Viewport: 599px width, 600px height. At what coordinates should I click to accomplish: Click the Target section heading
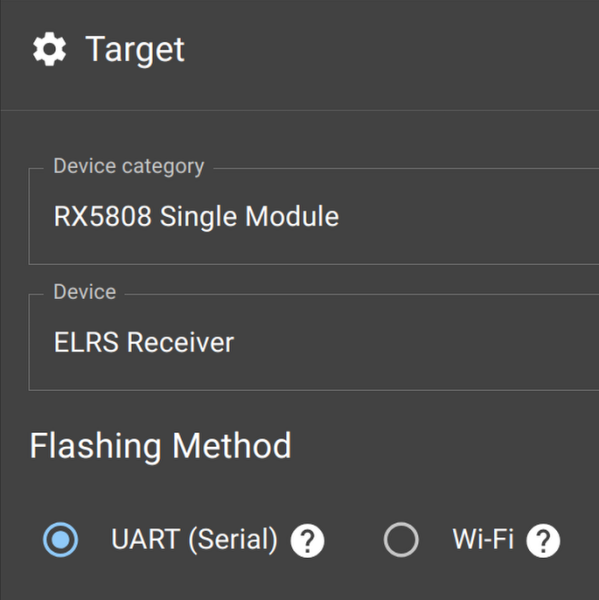(135, 49)
